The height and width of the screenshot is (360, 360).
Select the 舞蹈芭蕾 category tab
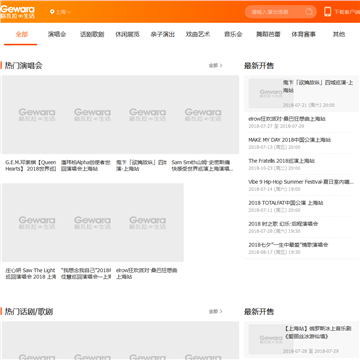pos(268,34)
